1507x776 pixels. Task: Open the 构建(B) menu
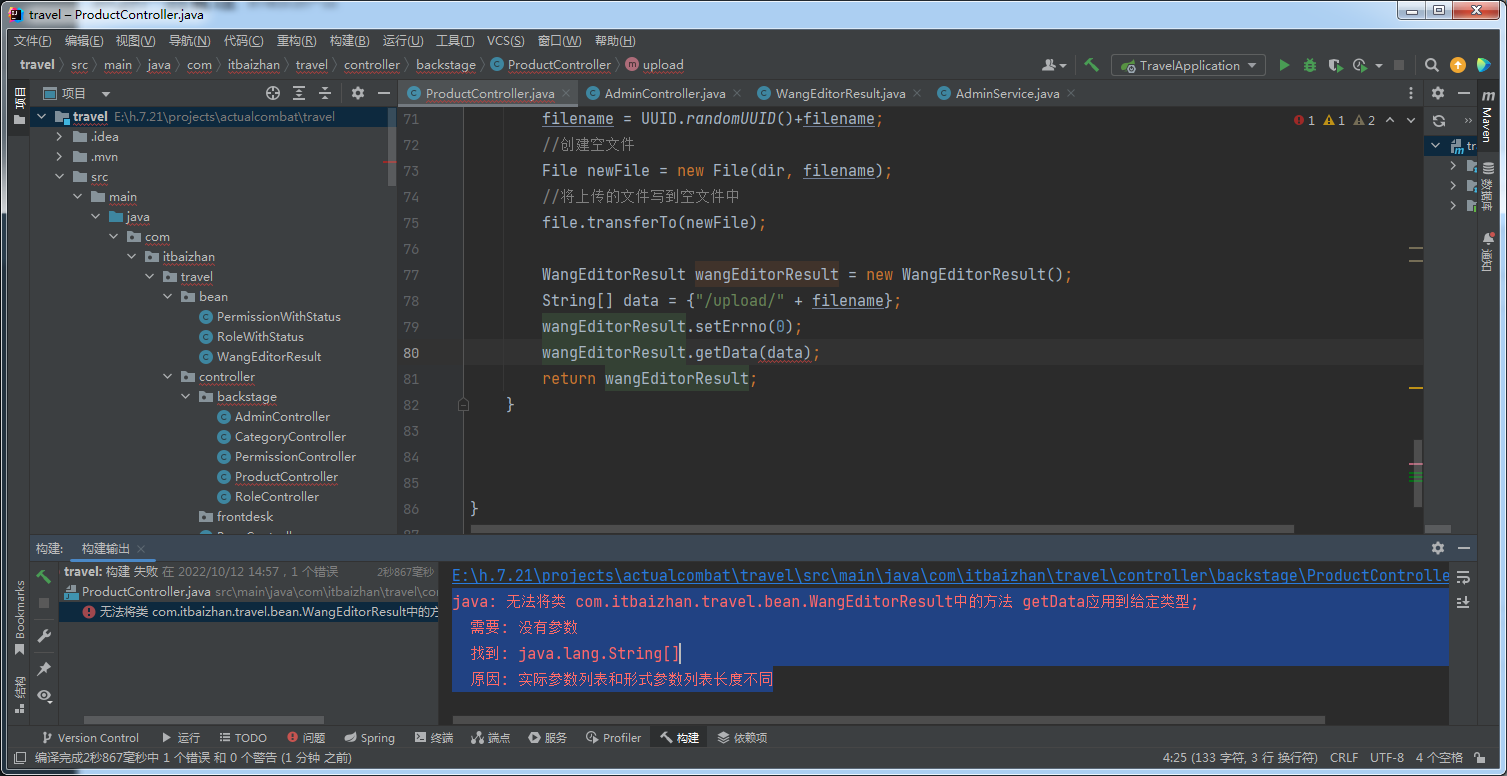(349, 41)
